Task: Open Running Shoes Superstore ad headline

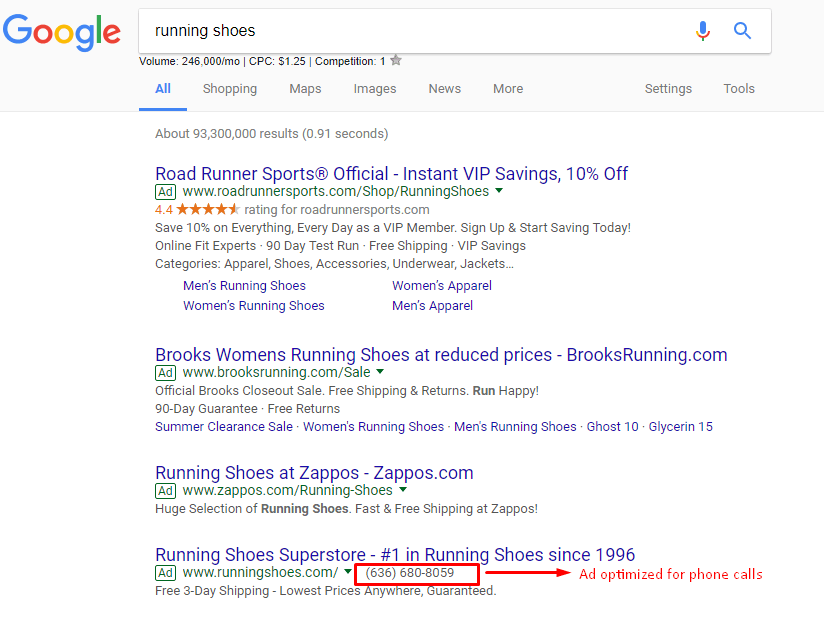Action: (x=395, y=555)
